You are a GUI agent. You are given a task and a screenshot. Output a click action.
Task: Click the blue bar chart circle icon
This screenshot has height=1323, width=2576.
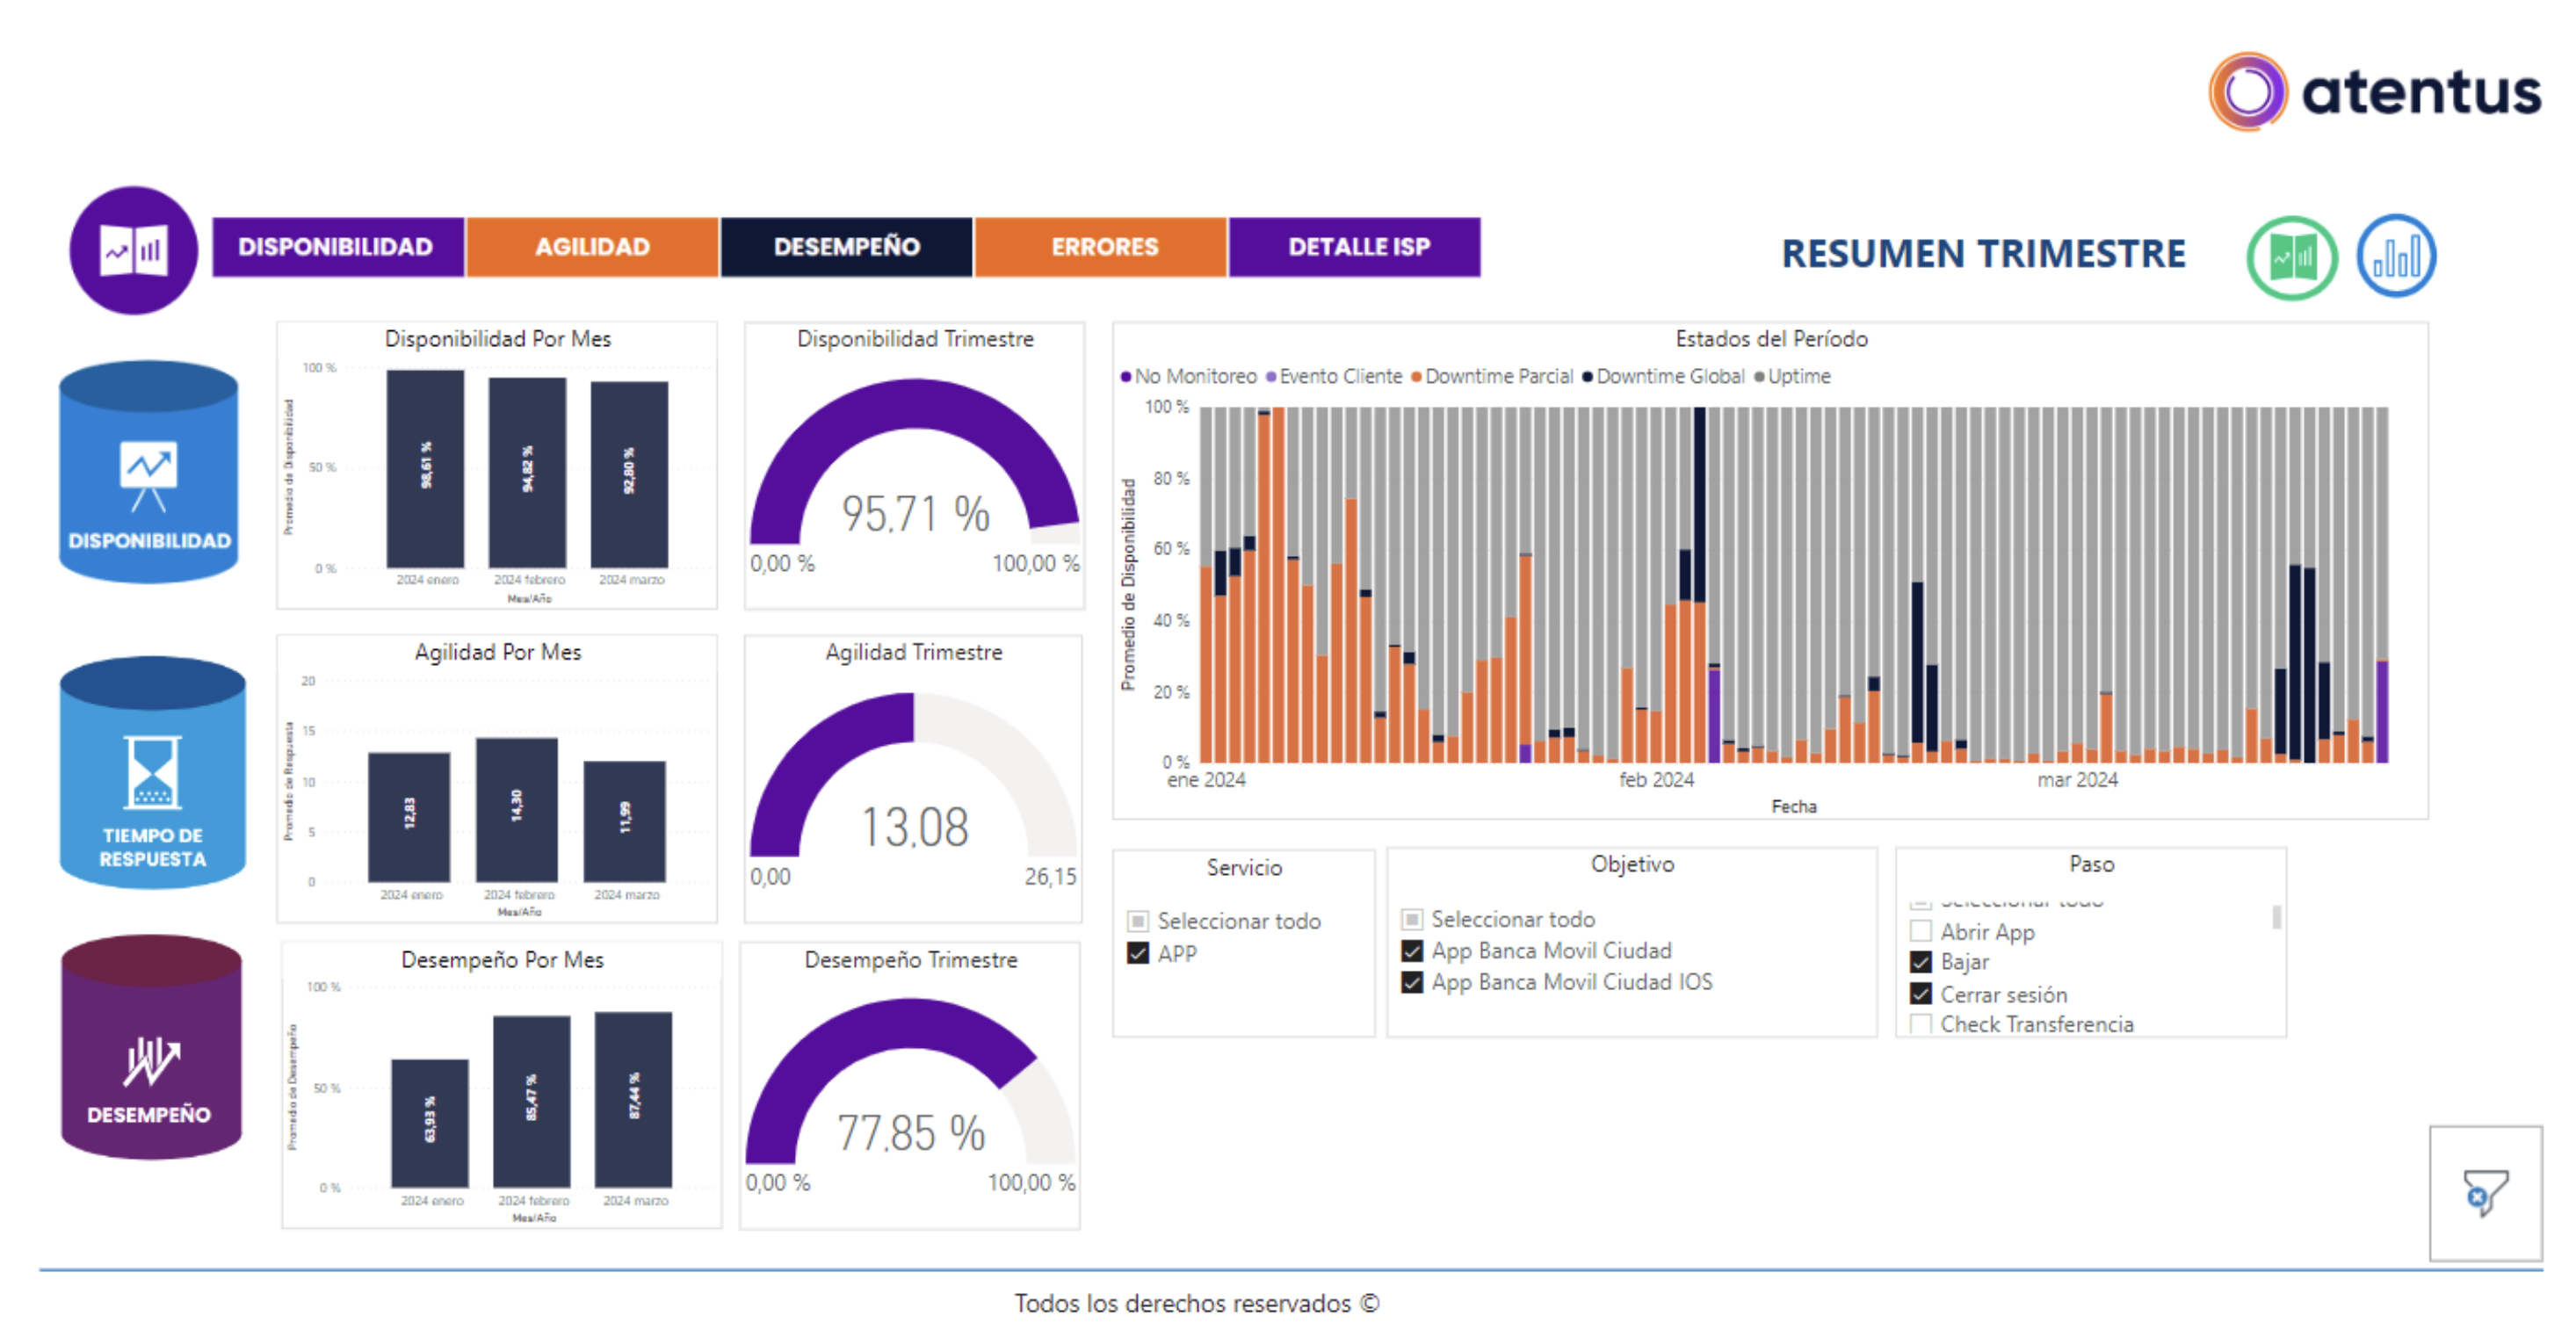pos(2395,257)
